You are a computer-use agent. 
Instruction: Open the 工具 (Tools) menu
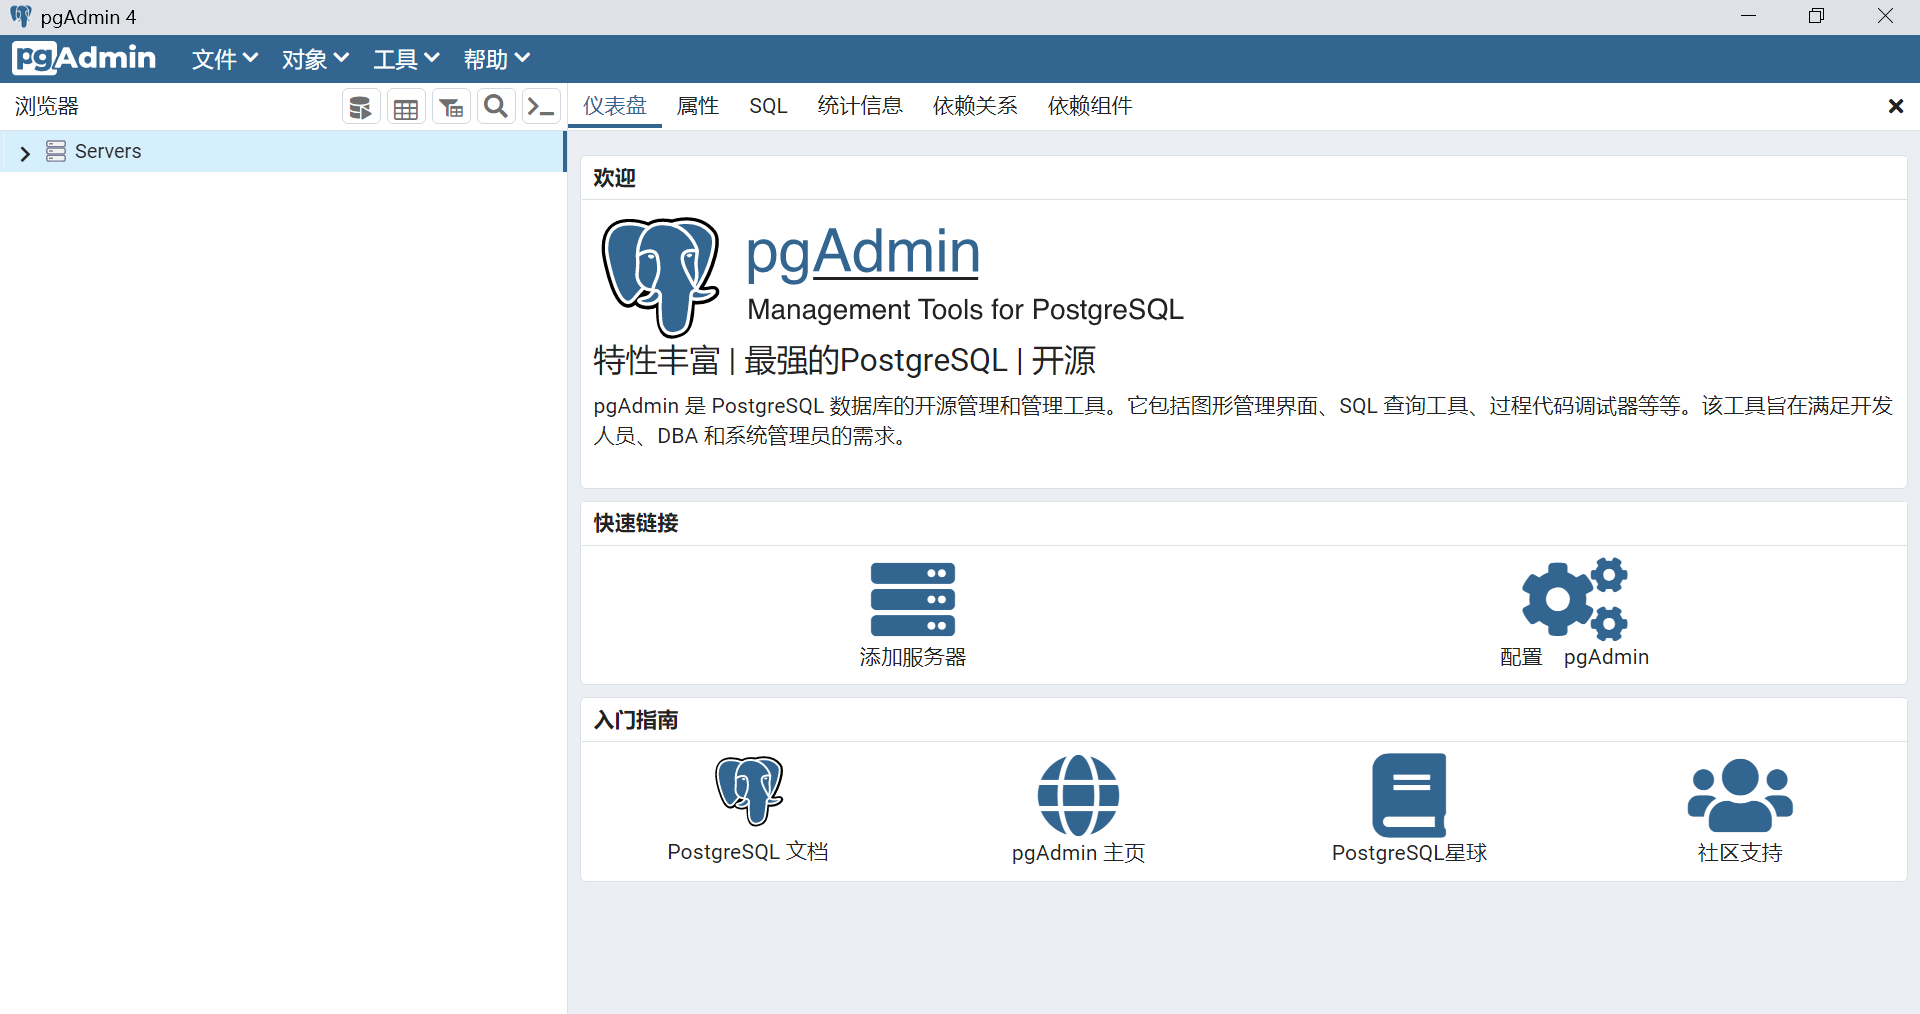coord(406,59)
